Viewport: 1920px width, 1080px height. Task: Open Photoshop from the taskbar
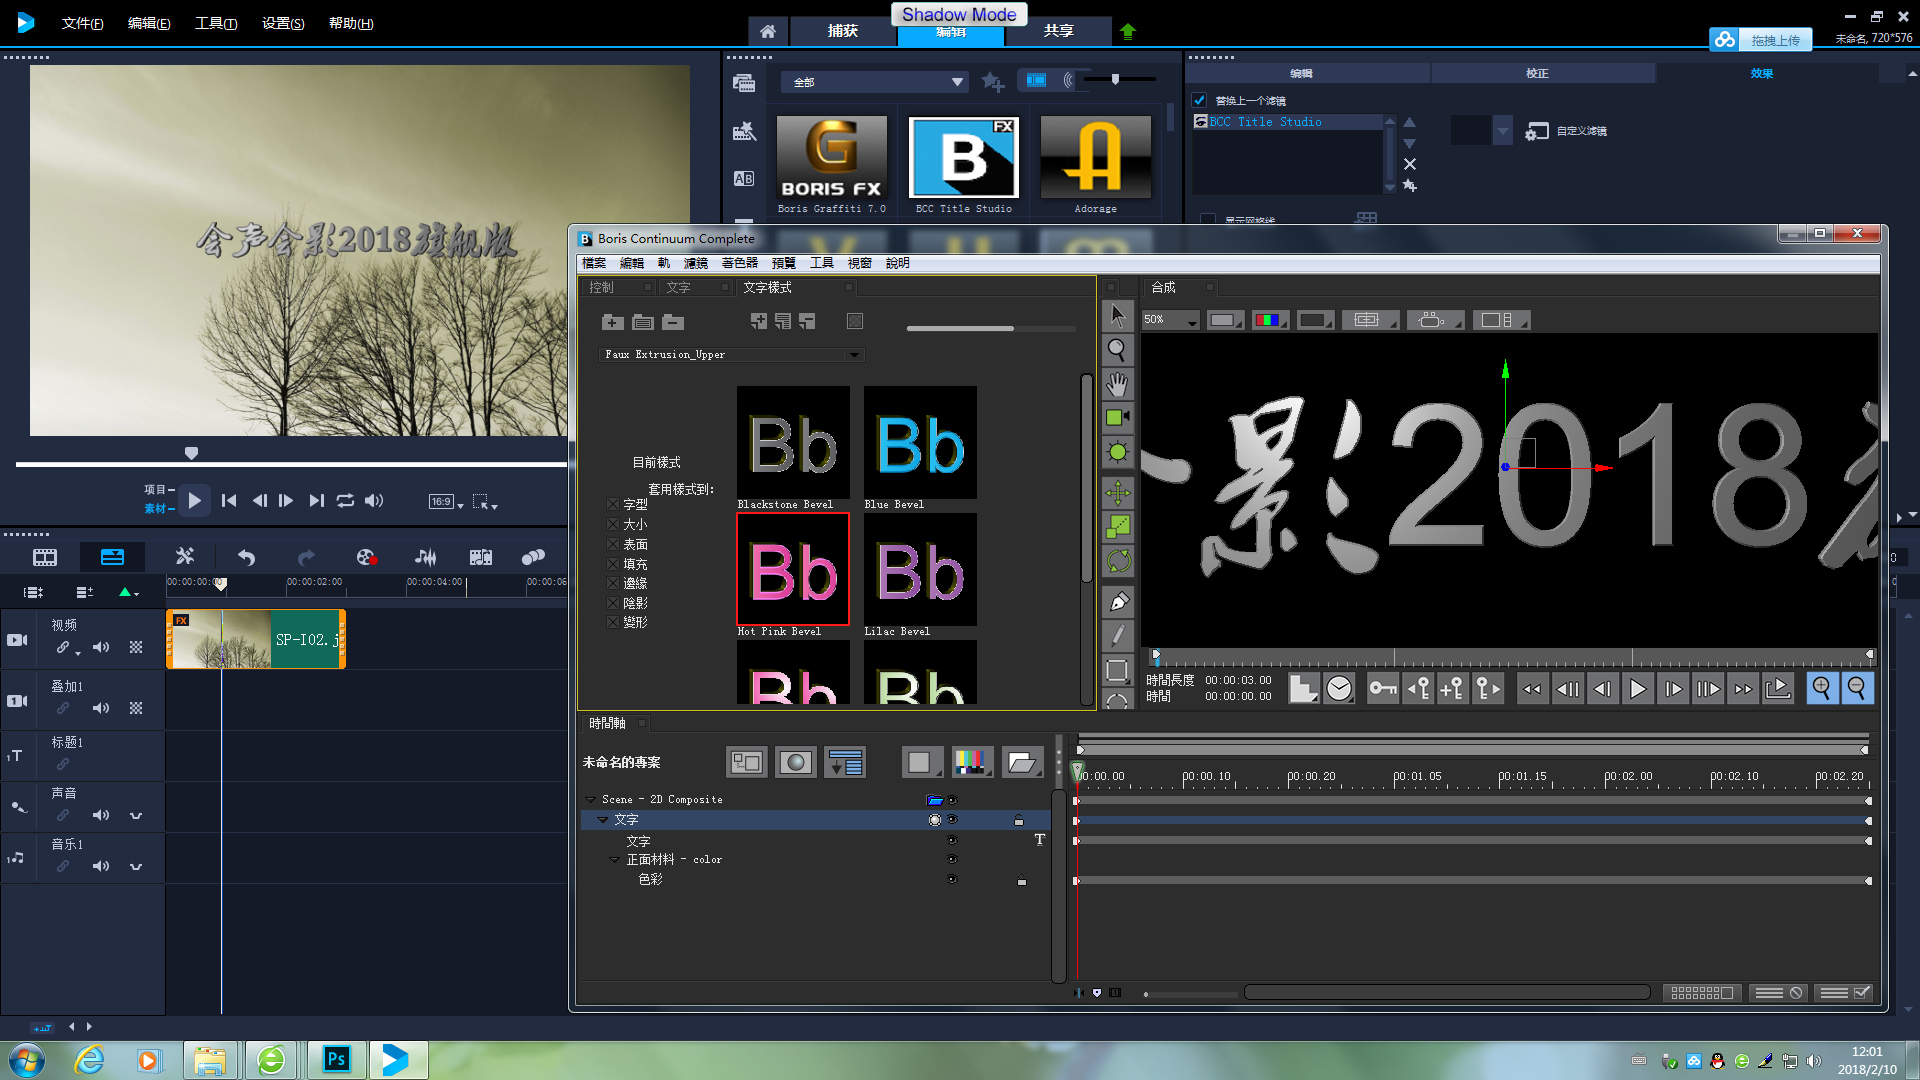[337, 1060]
